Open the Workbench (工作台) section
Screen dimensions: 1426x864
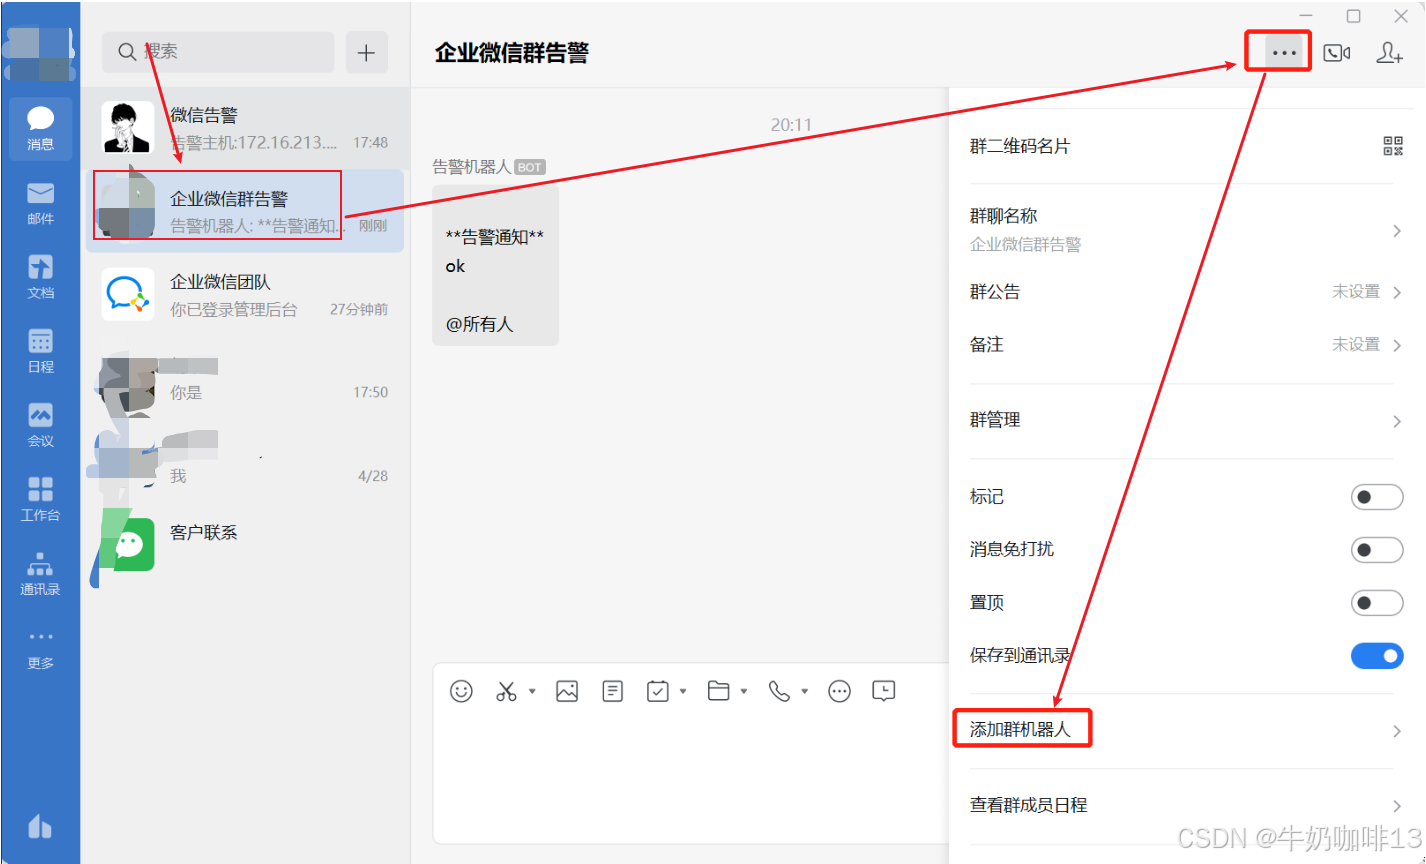point(40,500)
